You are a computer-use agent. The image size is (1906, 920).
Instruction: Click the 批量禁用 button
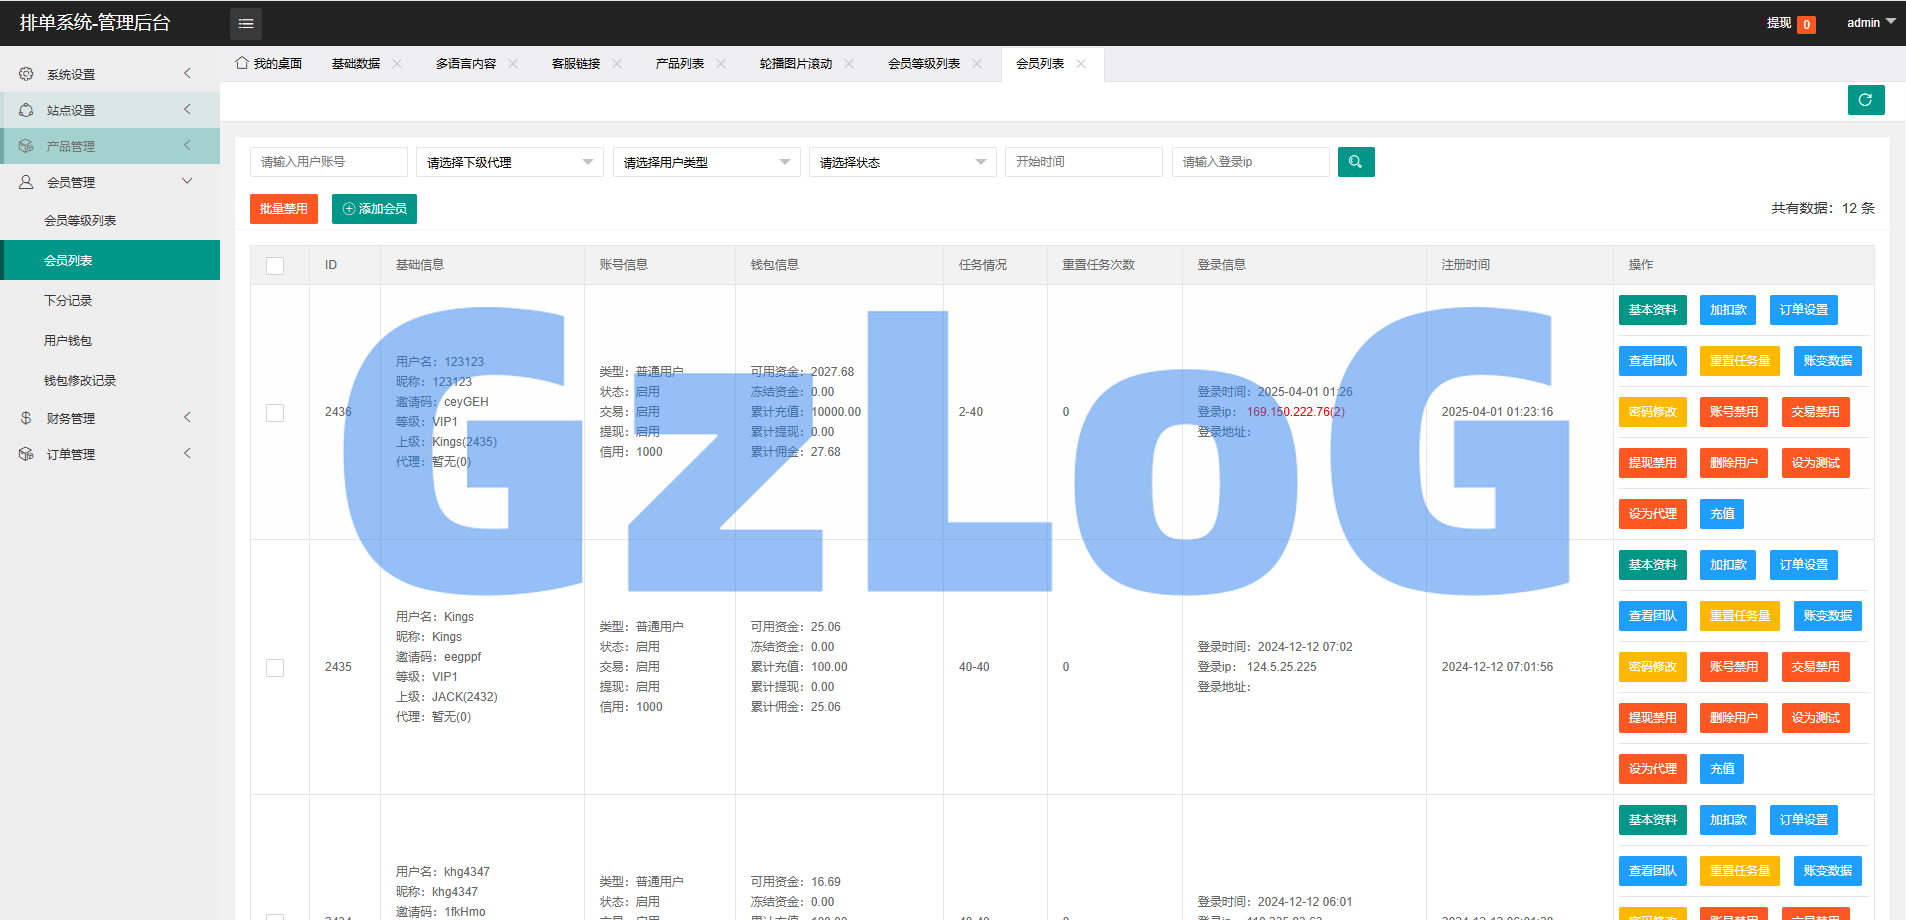tap(284, 209)
